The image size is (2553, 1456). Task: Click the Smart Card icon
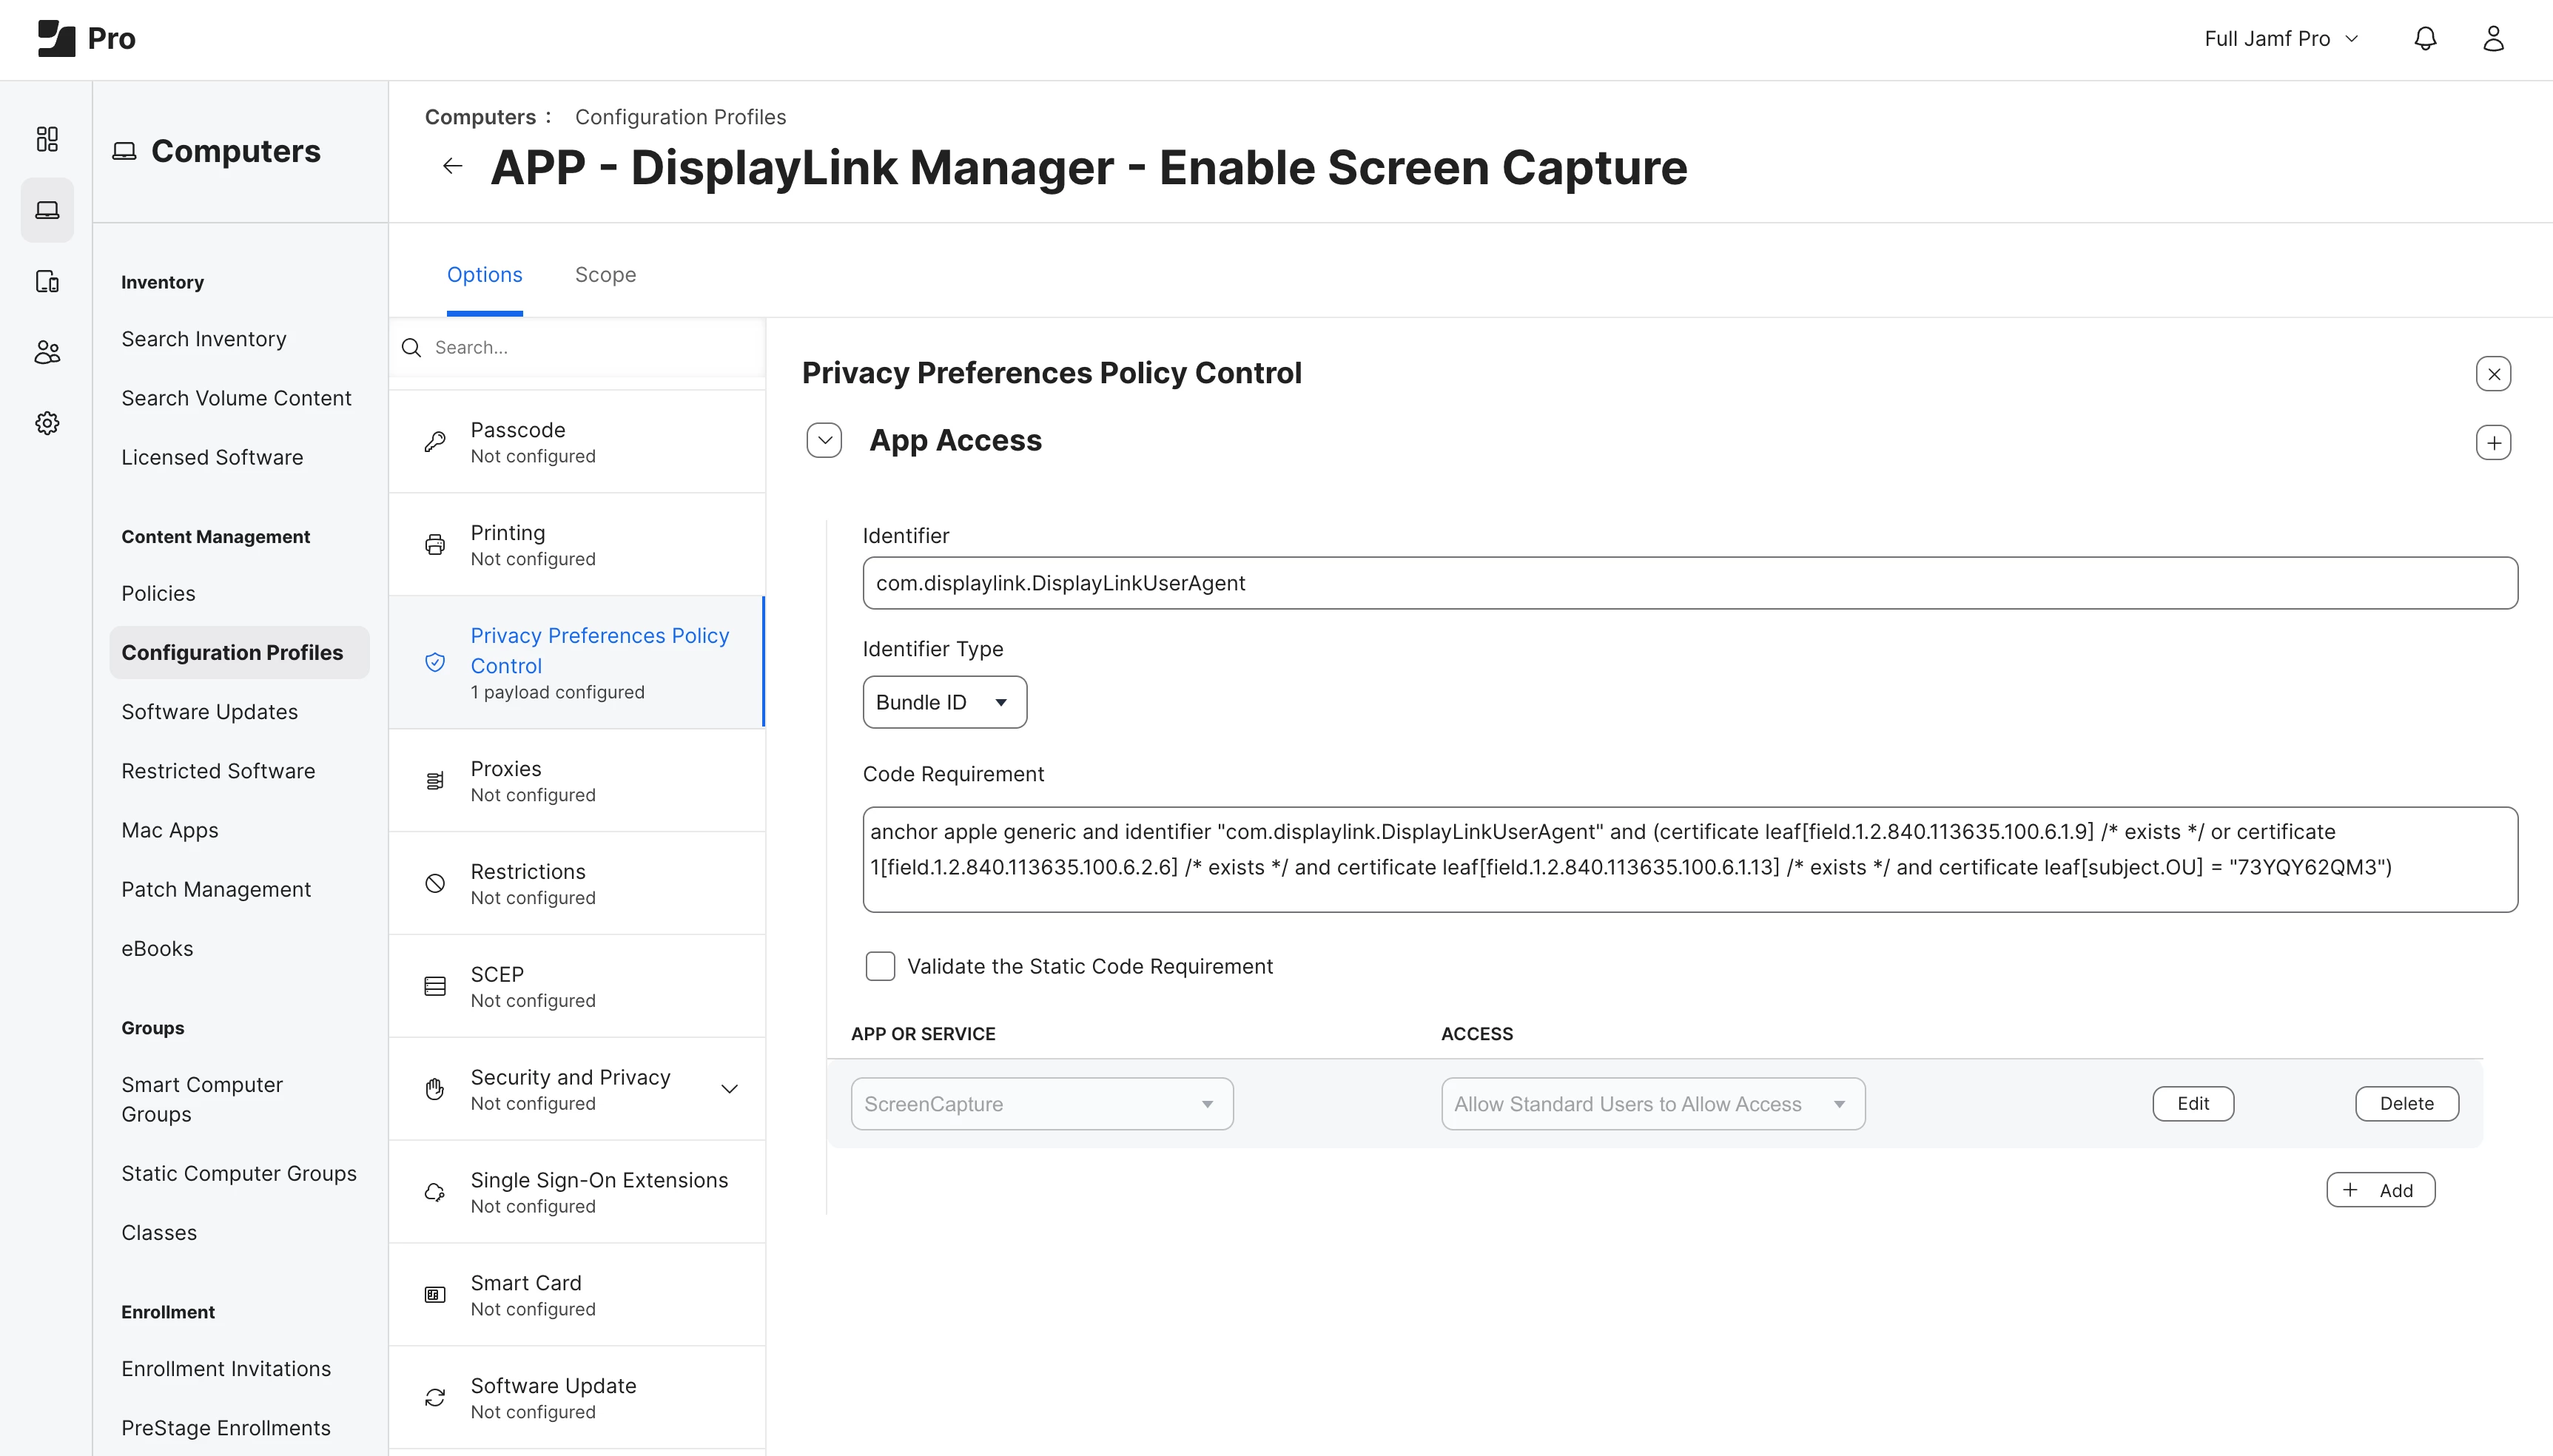click(x=435, y=1295)
